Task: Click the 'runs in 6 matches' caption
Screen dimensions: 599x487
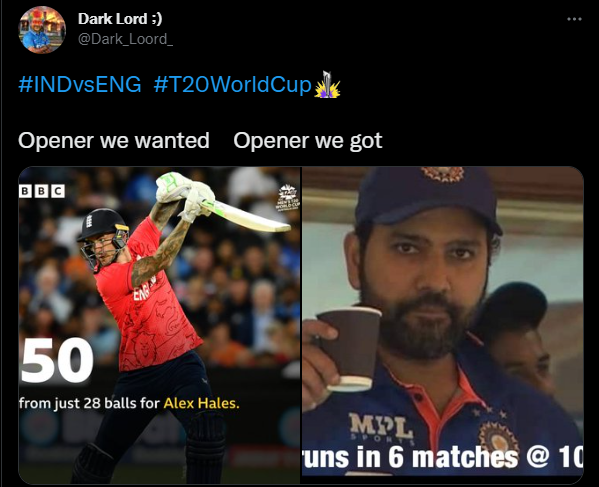Action: (443, 457)
